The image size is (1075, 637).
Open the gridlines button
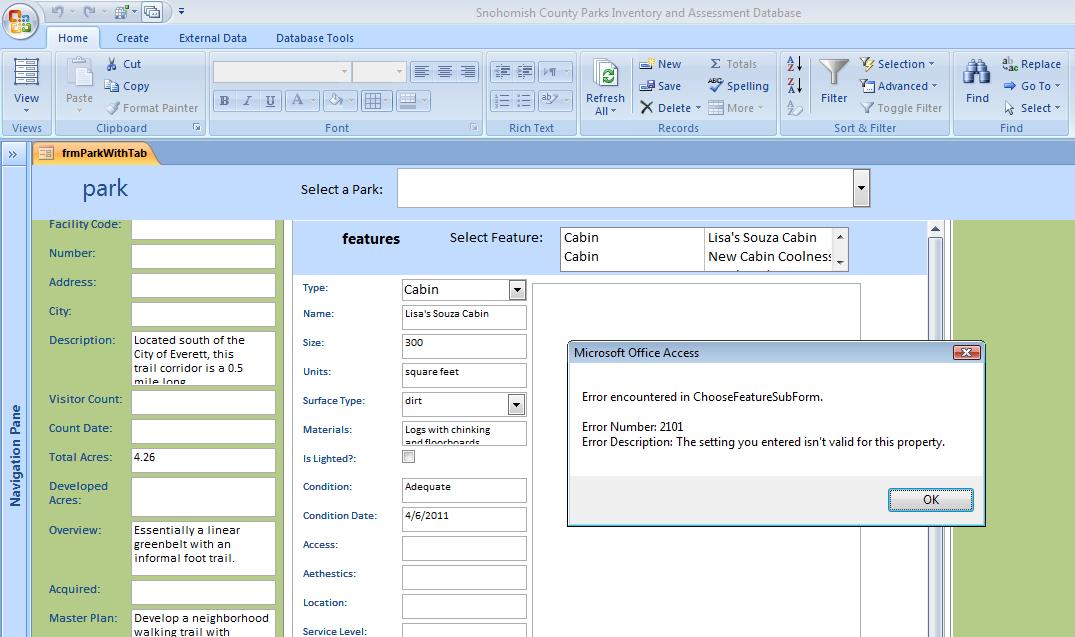tap(376, 101)
